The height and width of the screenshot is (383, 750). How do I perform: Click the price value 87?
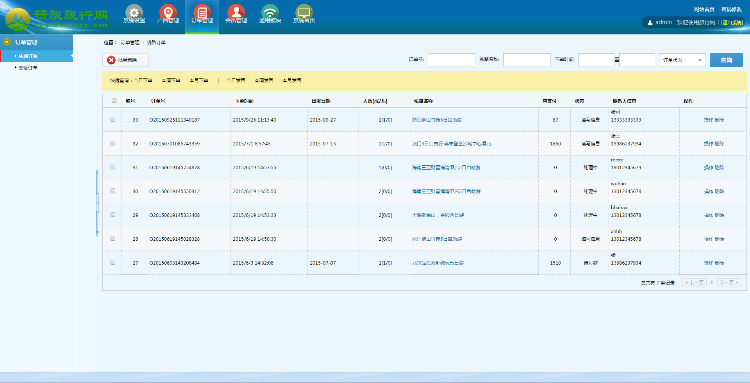(x=555, y=120)
